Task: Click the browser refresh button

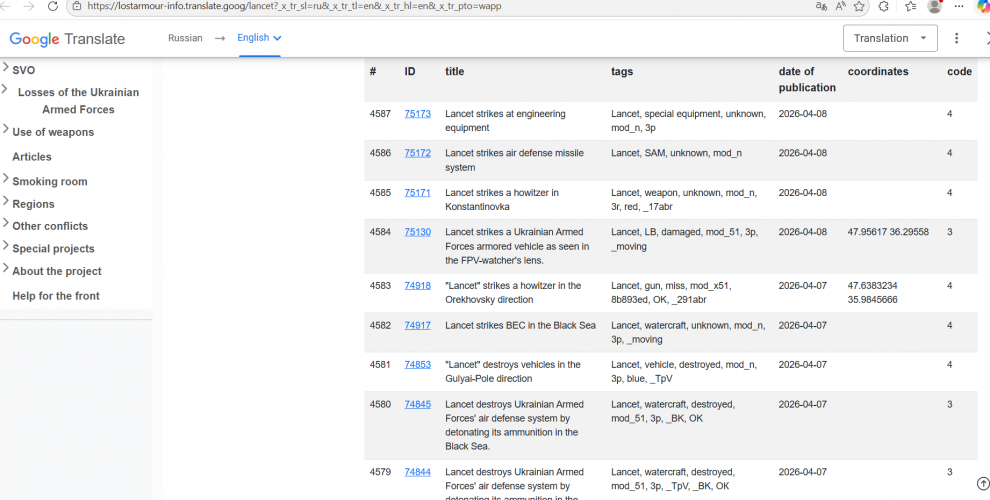Action: pos(52,6)
